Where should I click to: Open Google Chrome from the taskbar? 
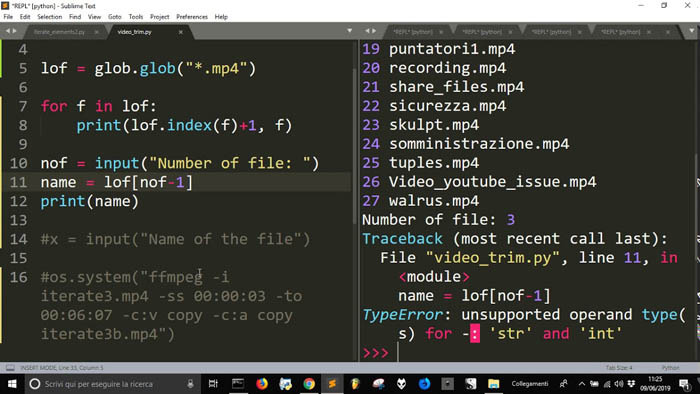point(309,384)
